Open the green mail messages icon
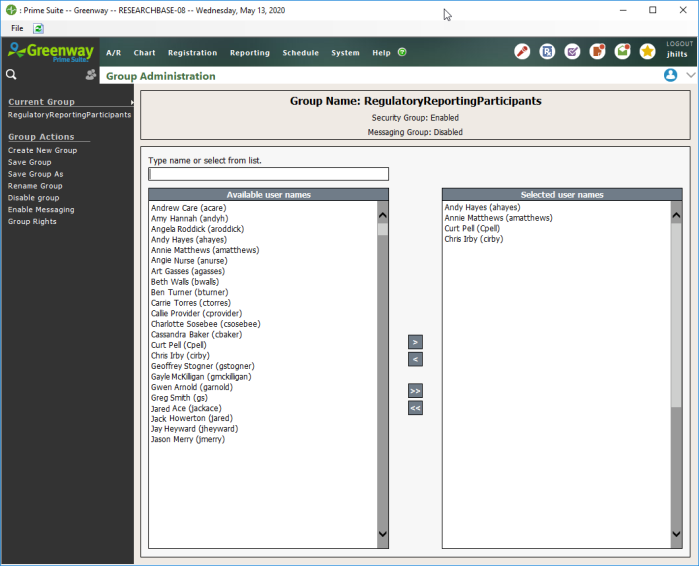This screenshot has height=566, width=699. (x=622, y=52)
